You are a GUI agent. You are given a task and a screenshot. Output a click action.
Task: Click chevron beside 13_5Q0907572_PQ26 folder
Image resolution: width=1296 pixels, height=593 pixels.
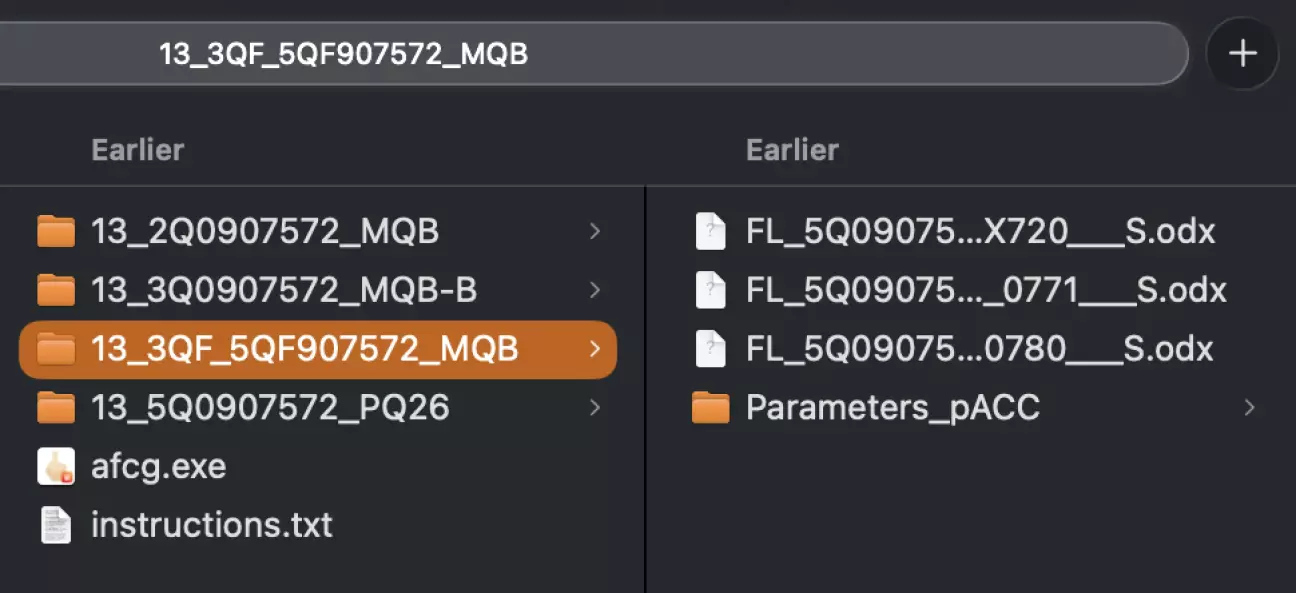(x=595, y=408)
